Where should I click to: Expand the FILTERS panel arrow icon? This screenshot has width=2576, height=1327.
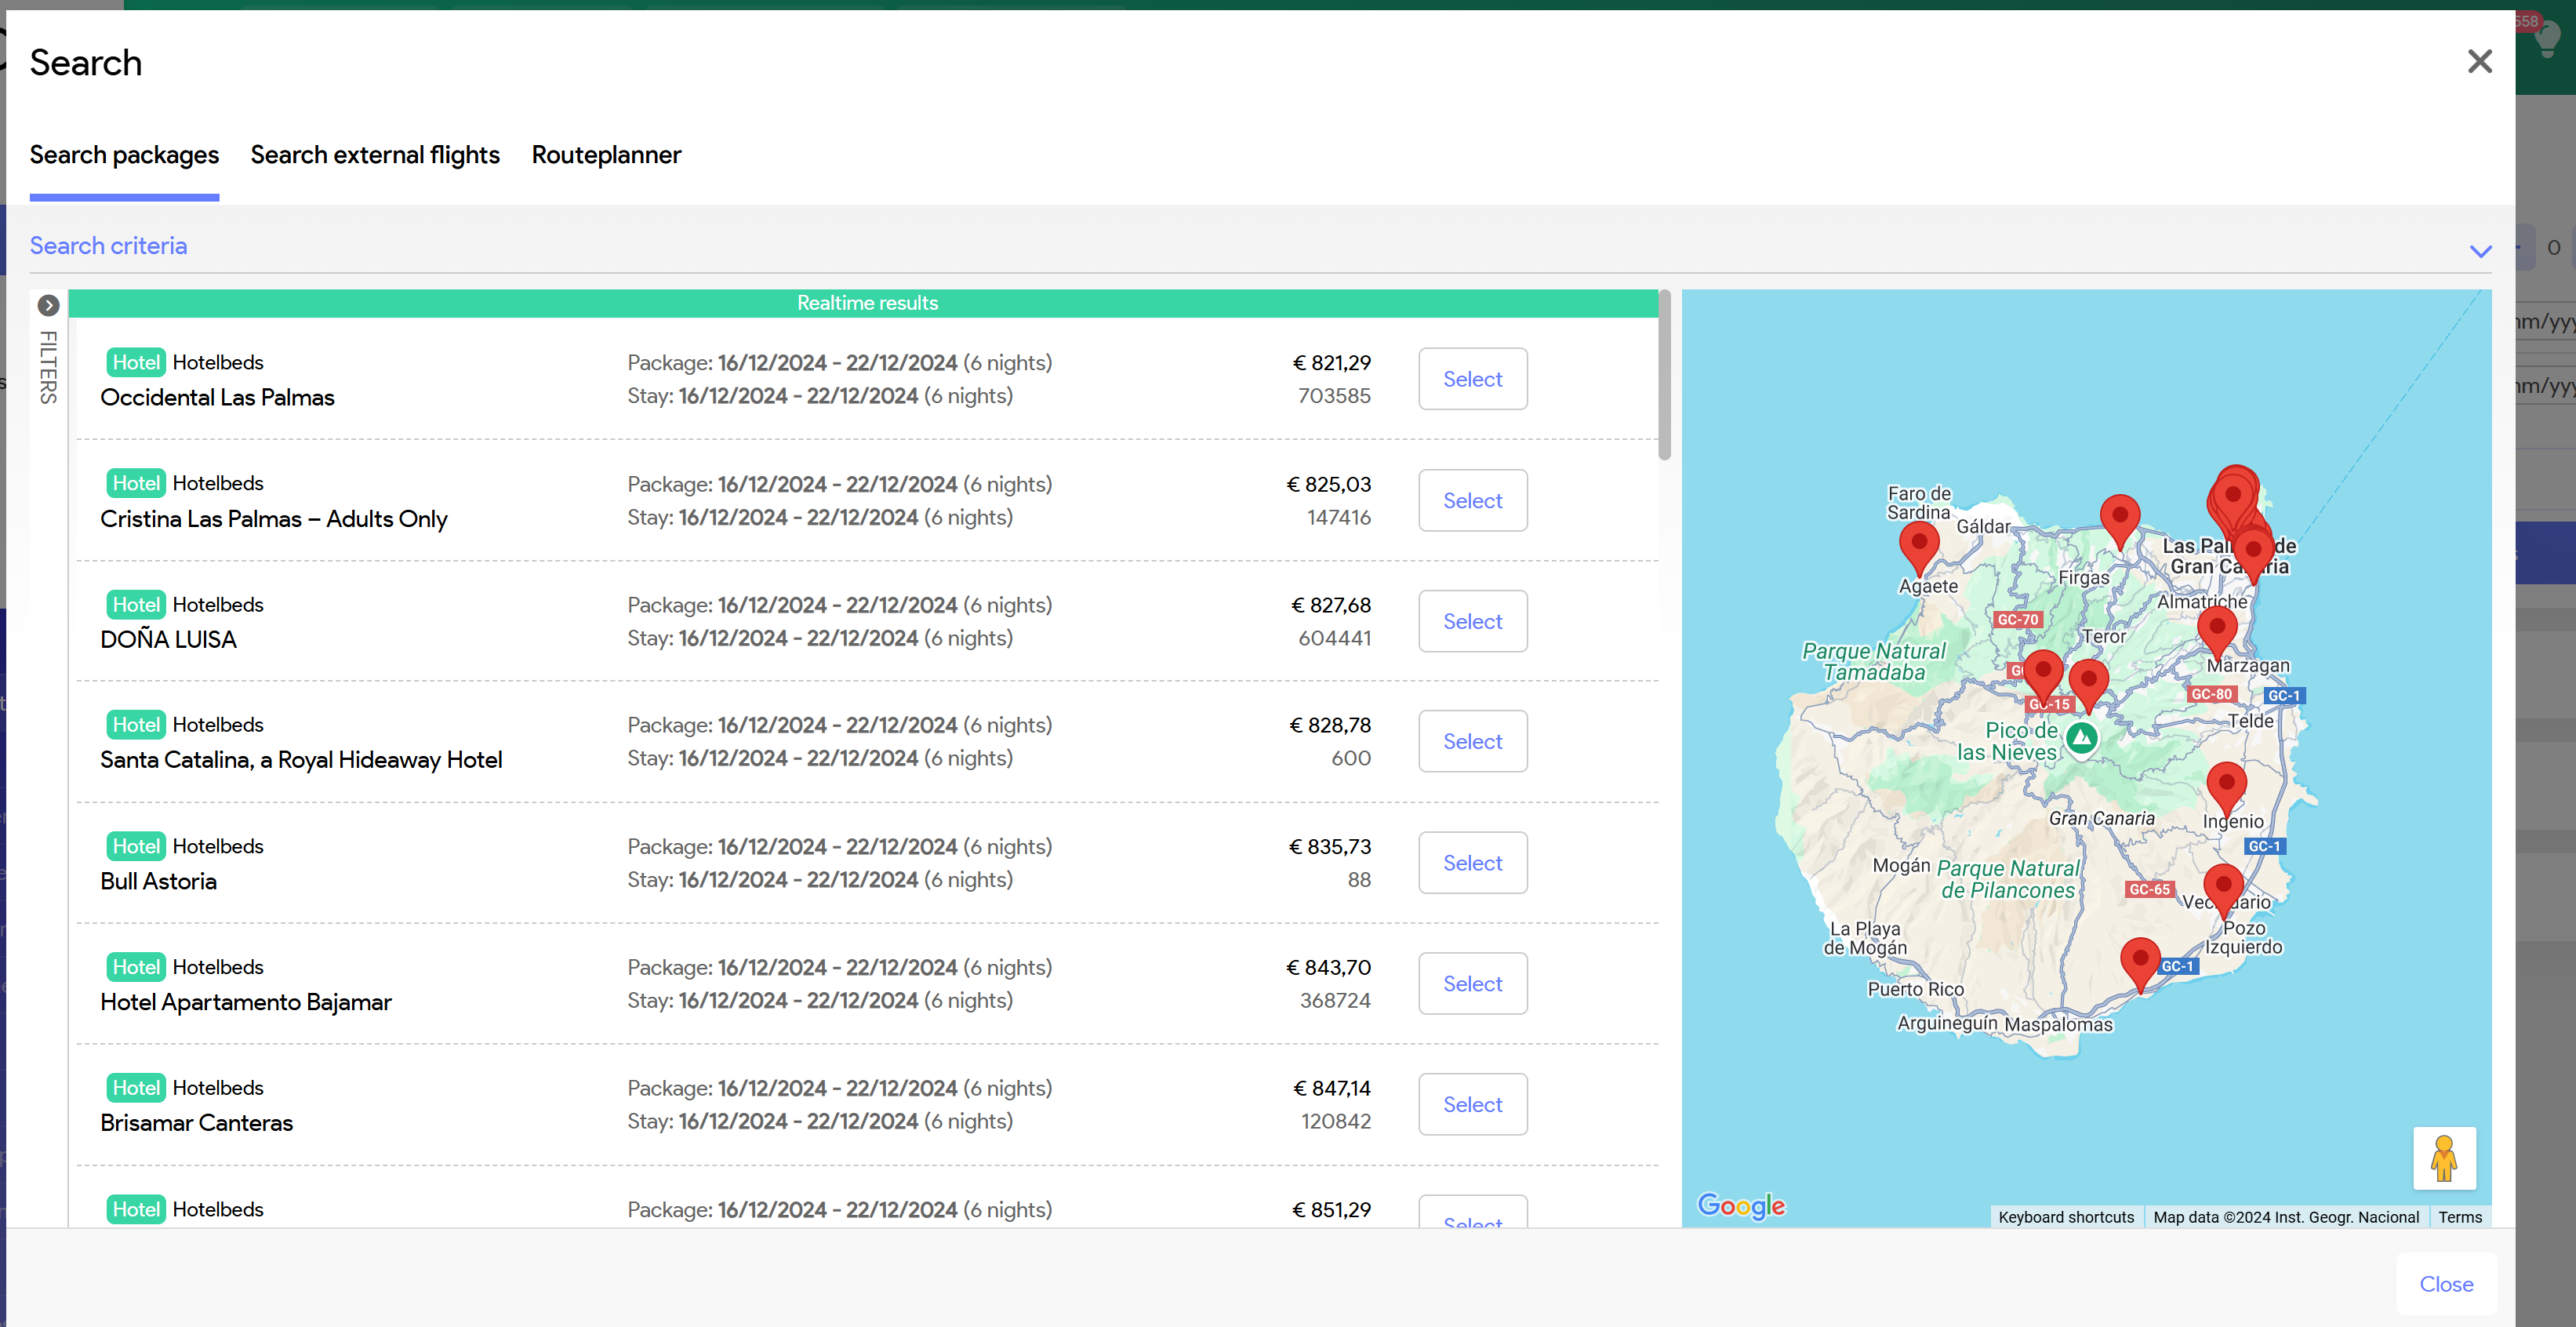coord(48,305)
